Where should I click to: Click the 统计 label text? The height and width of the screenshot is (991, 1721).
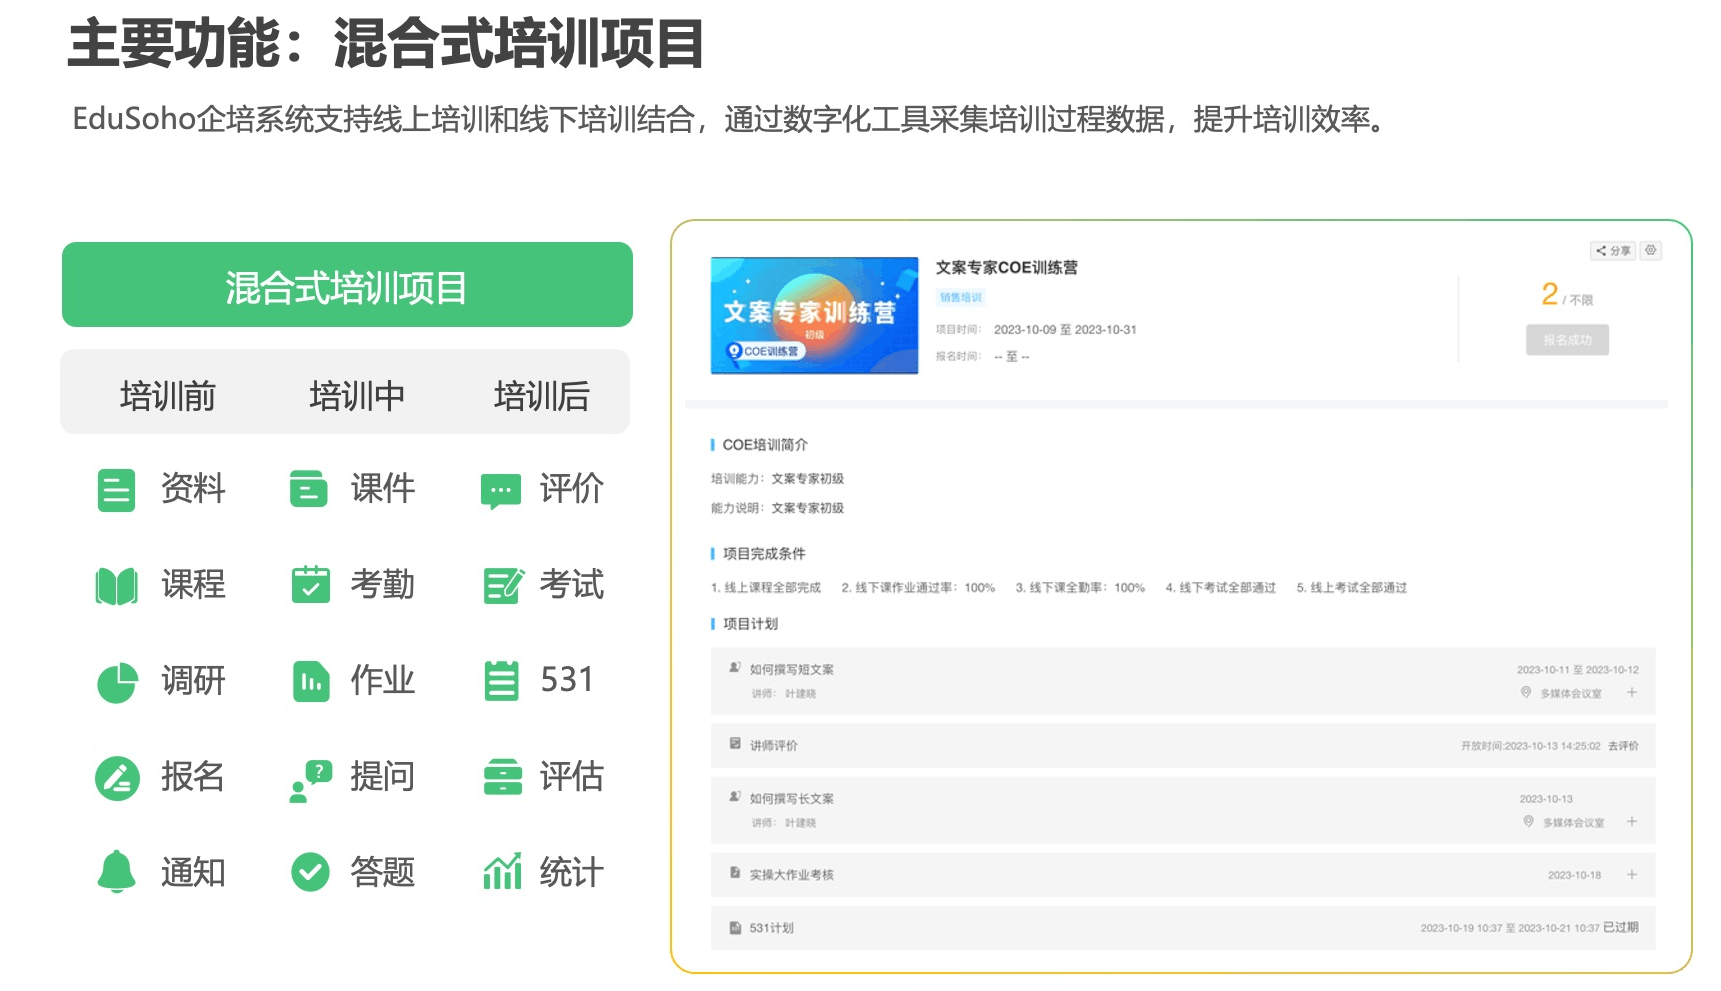pos(572,872)
